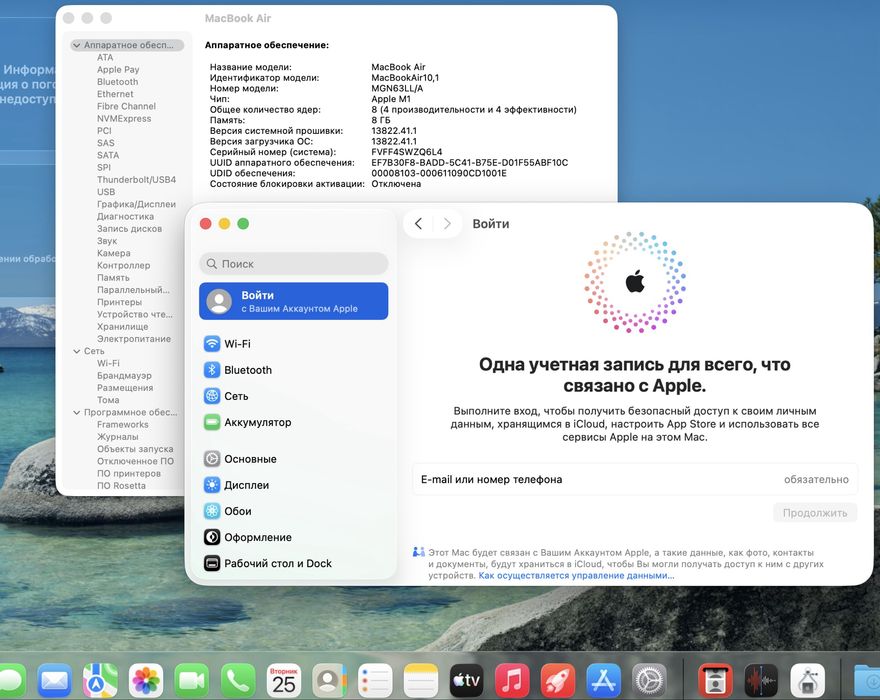Launch Apple TV from the Dock

pyautogui.click(x=466, y=680)
